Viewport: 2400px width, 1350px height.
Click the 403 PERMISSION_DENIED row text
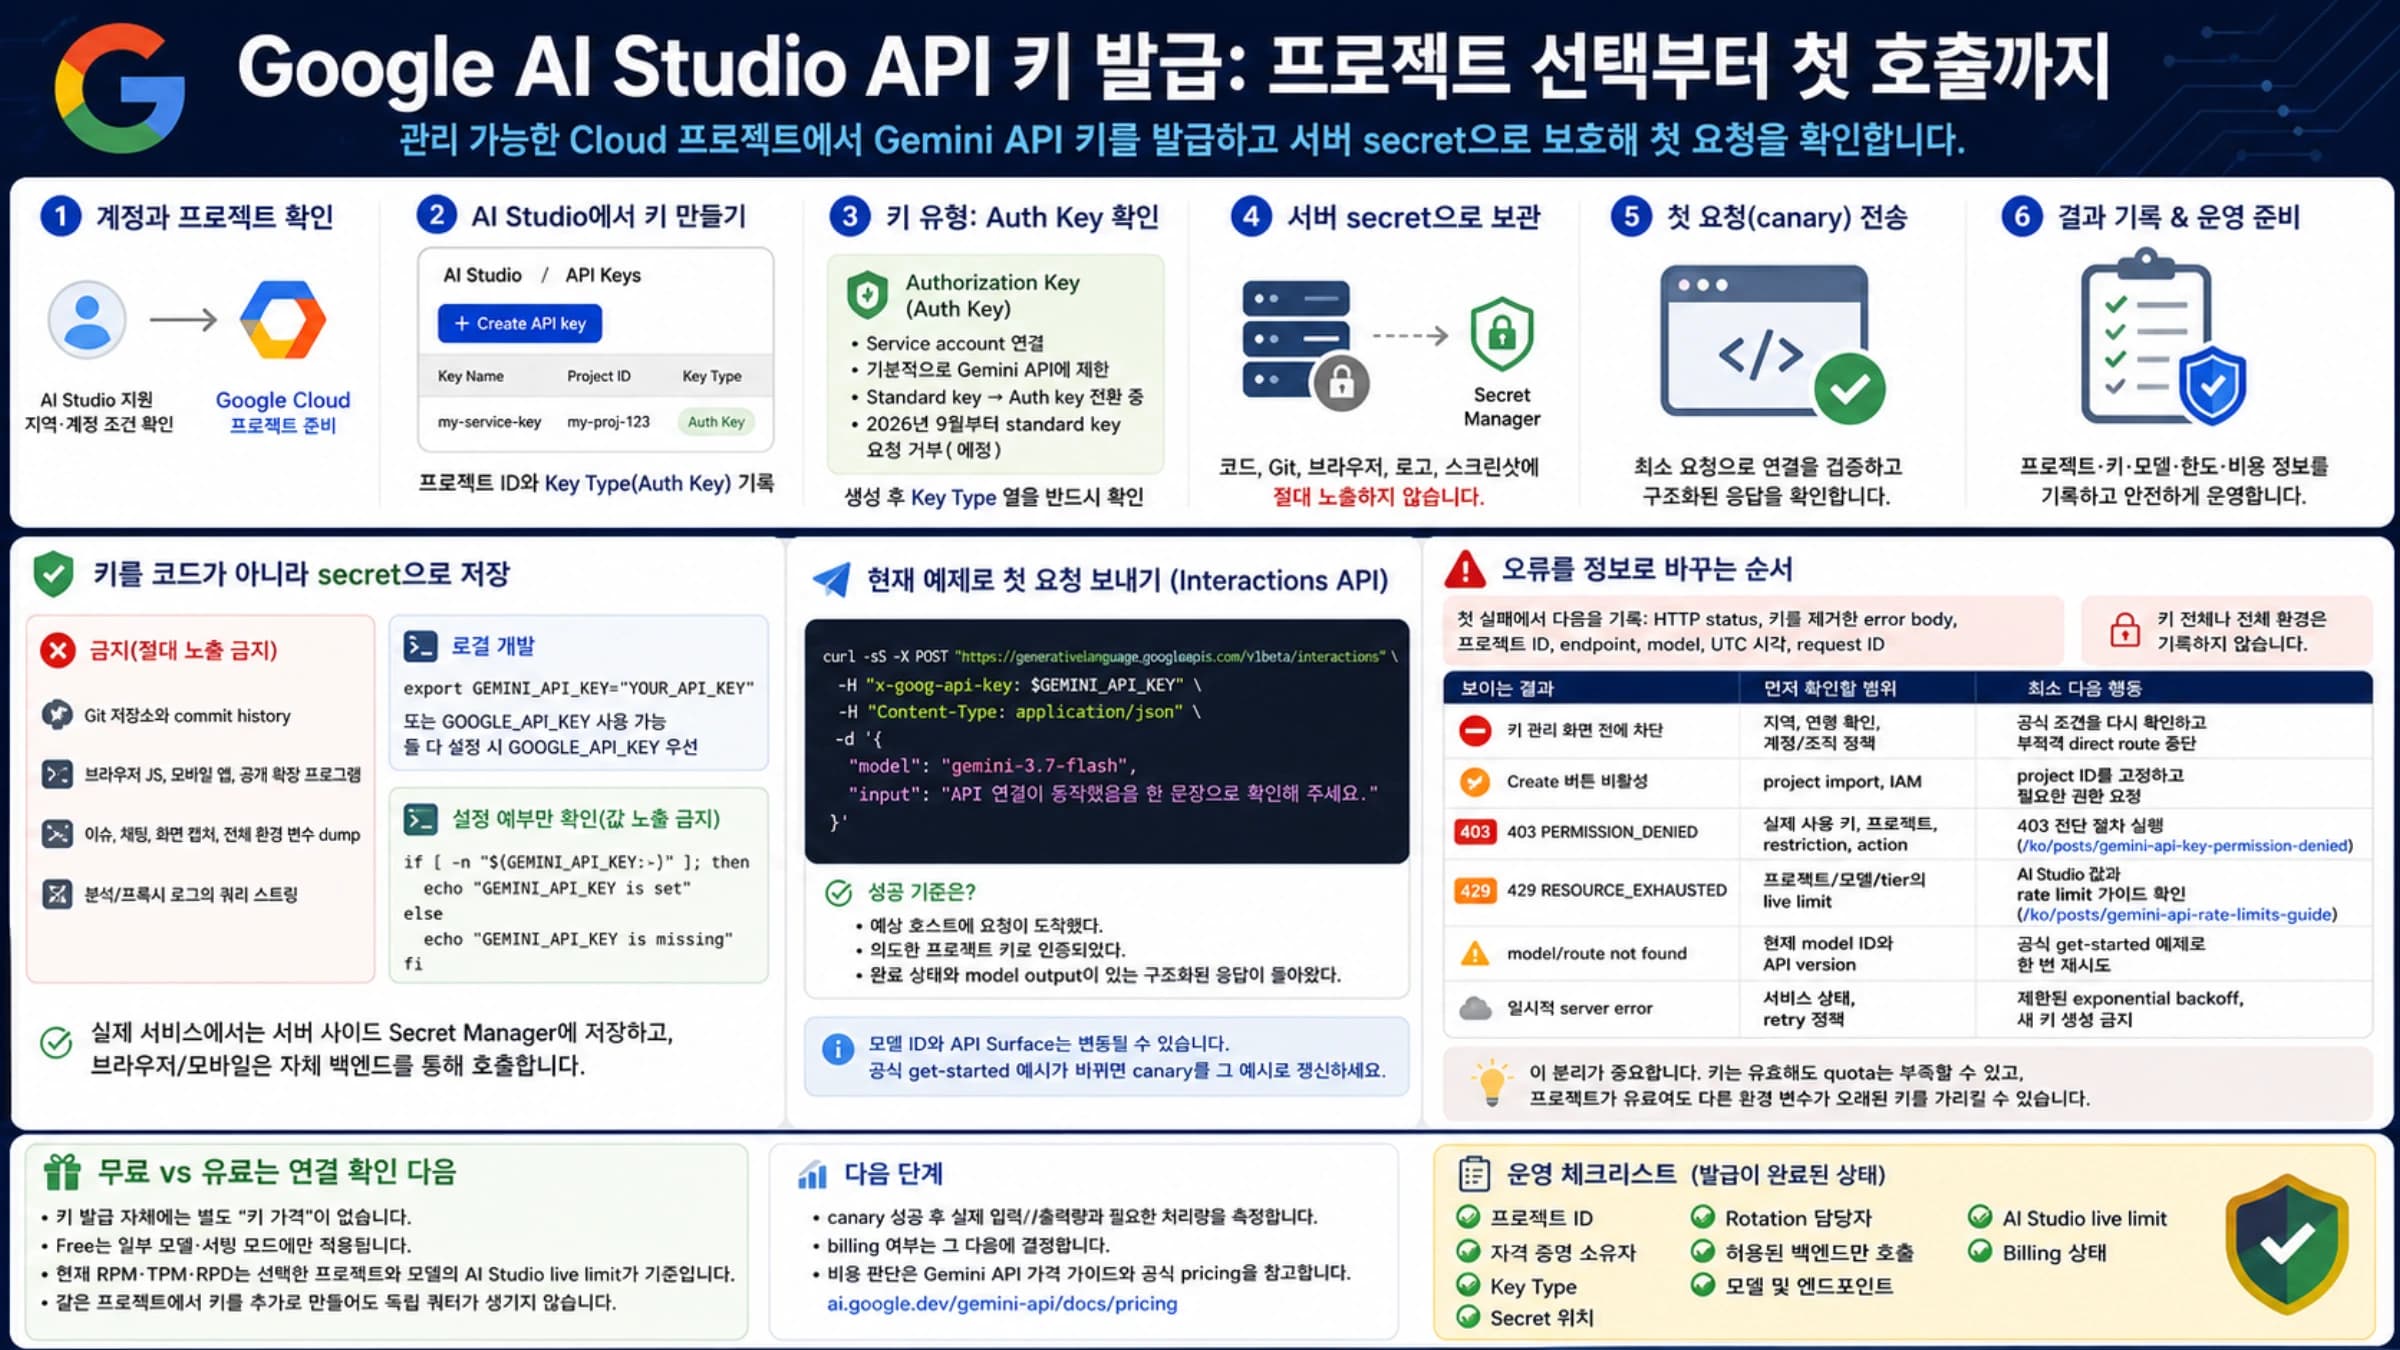(1602, 832)
